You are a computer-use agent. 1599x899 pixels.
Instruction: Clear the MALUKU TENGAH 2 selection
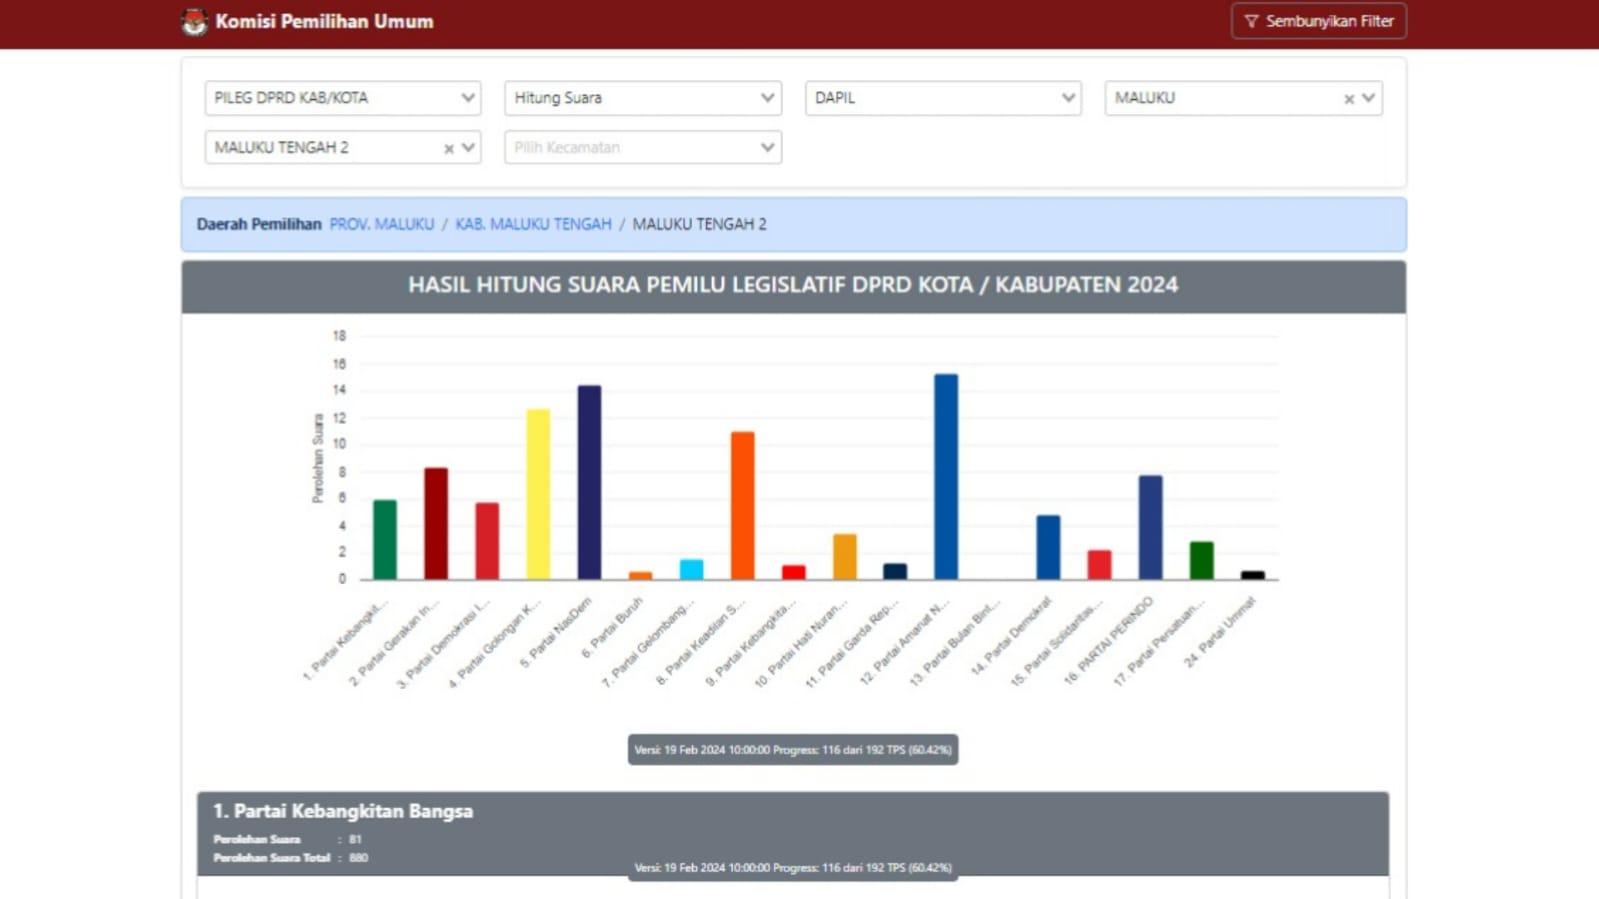[x=448, y=148]
